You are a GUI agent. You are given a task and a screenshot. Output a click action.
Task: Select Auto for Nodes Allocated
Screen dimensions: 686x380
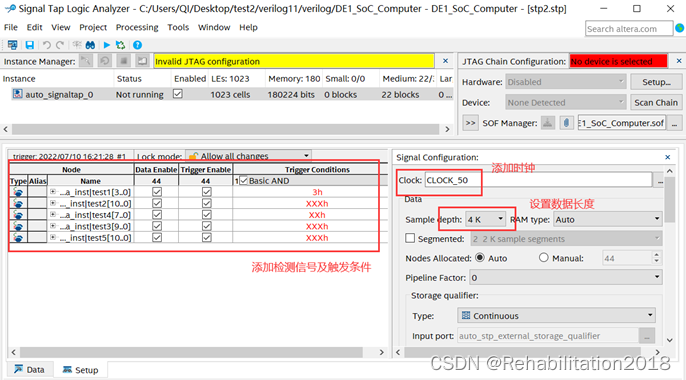[x=480, y=258]
